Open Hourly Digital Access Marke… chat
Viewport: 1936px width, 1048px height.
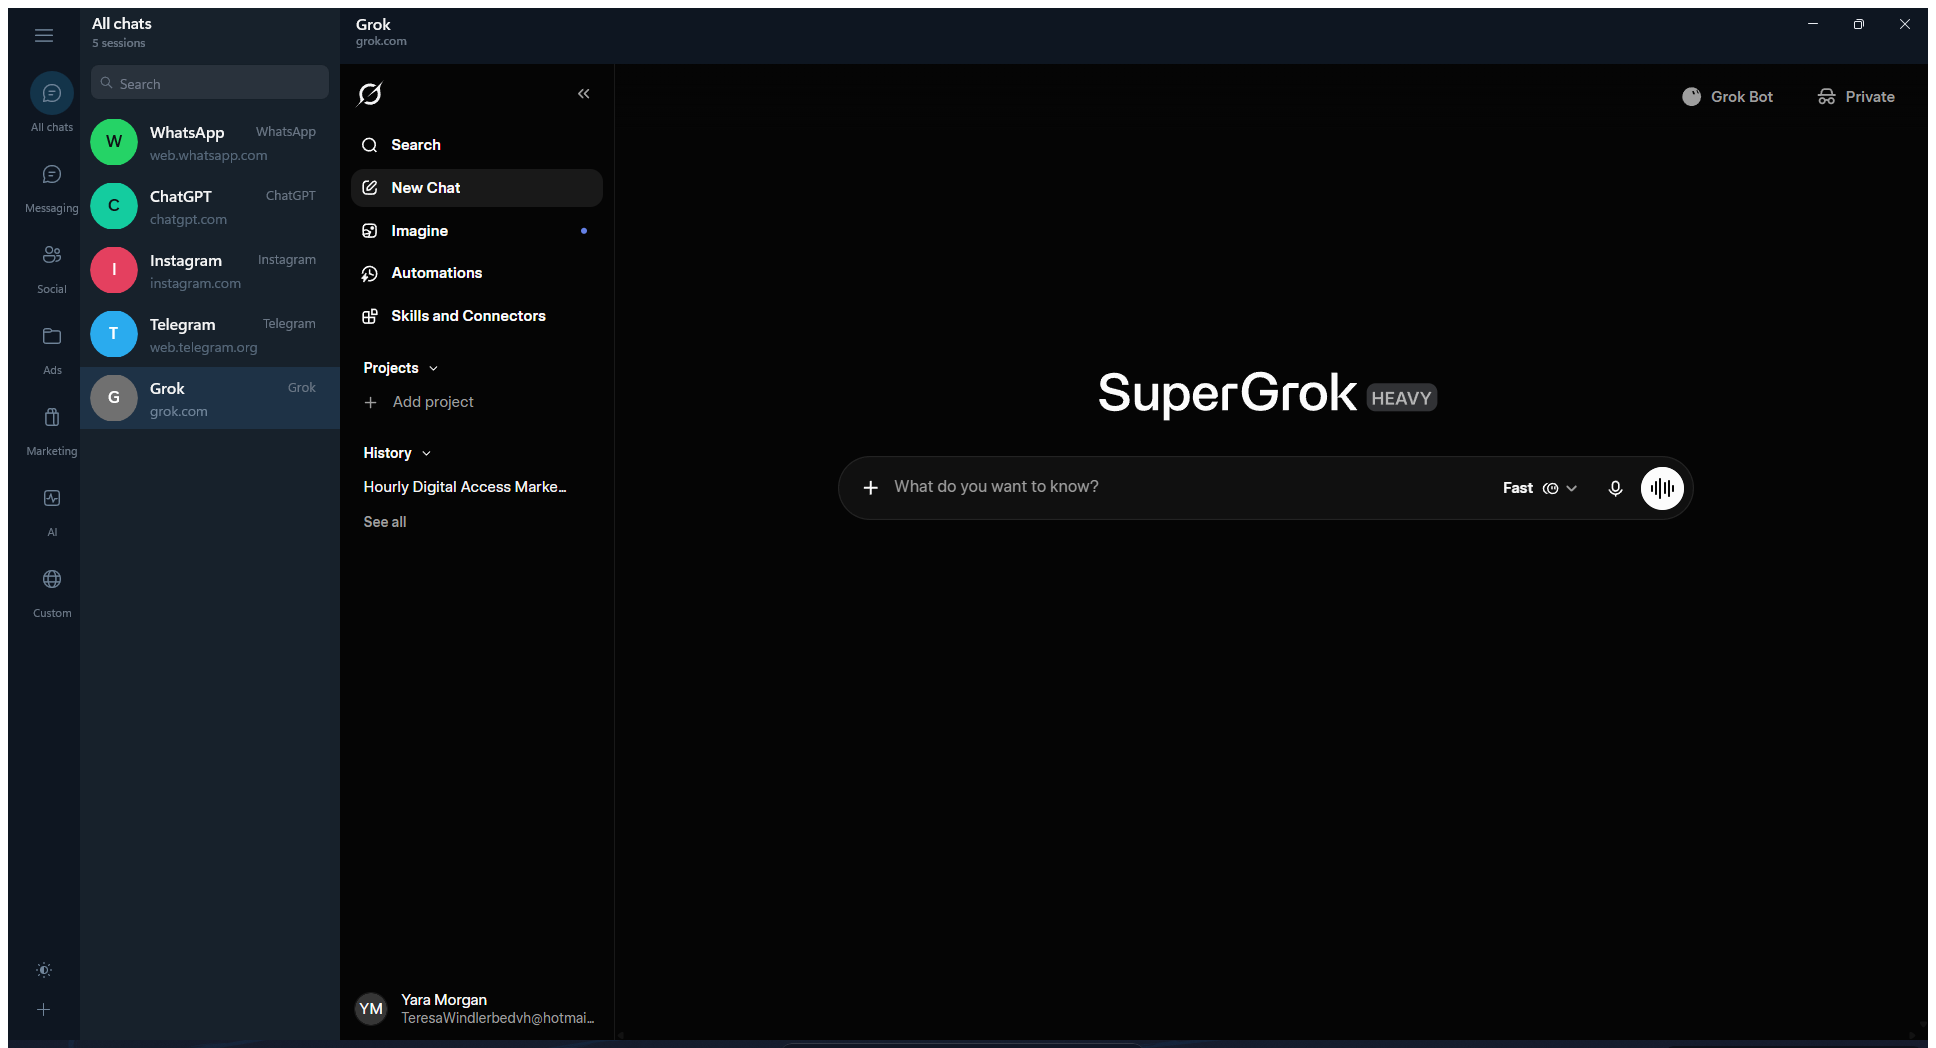point(465,487)
